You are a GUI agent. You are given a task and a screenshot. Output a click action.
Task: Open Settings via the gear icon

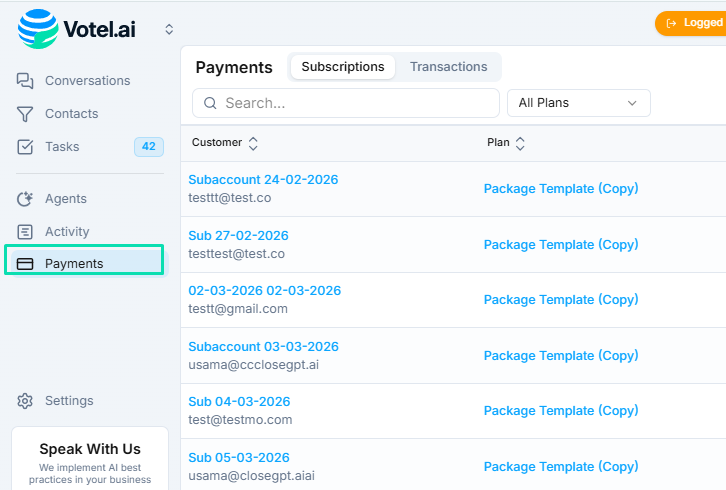click(x=26, y=401)
